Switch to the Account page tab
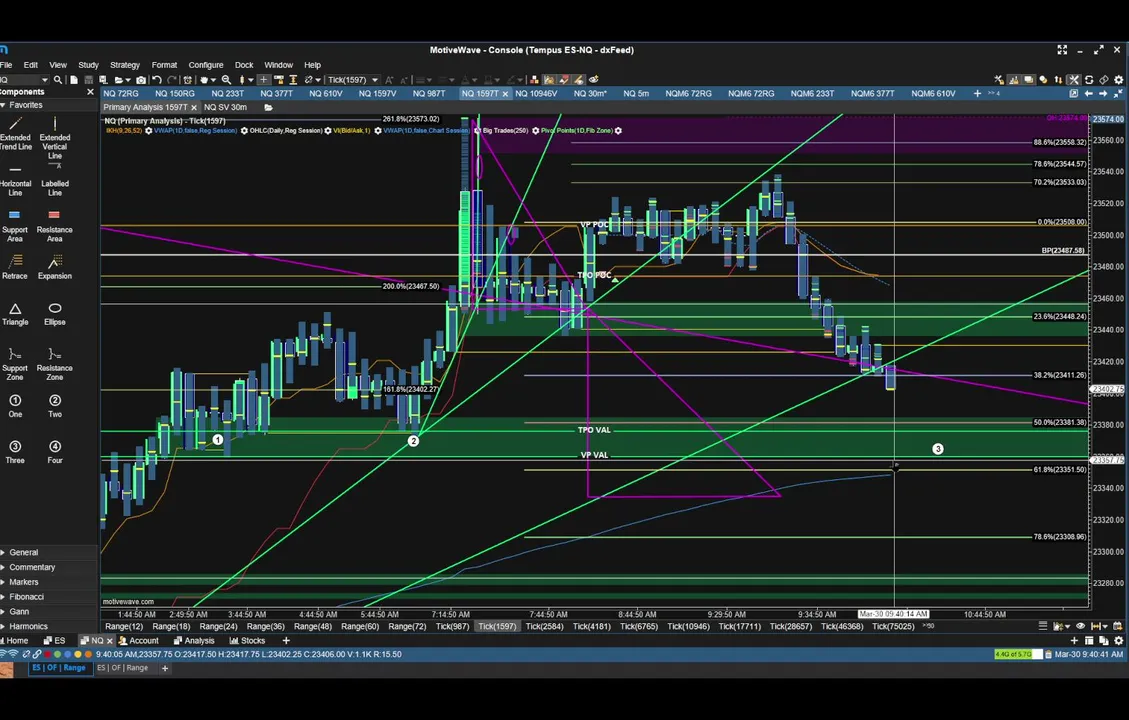This screenshot has width=1129, height=720. 138,641
